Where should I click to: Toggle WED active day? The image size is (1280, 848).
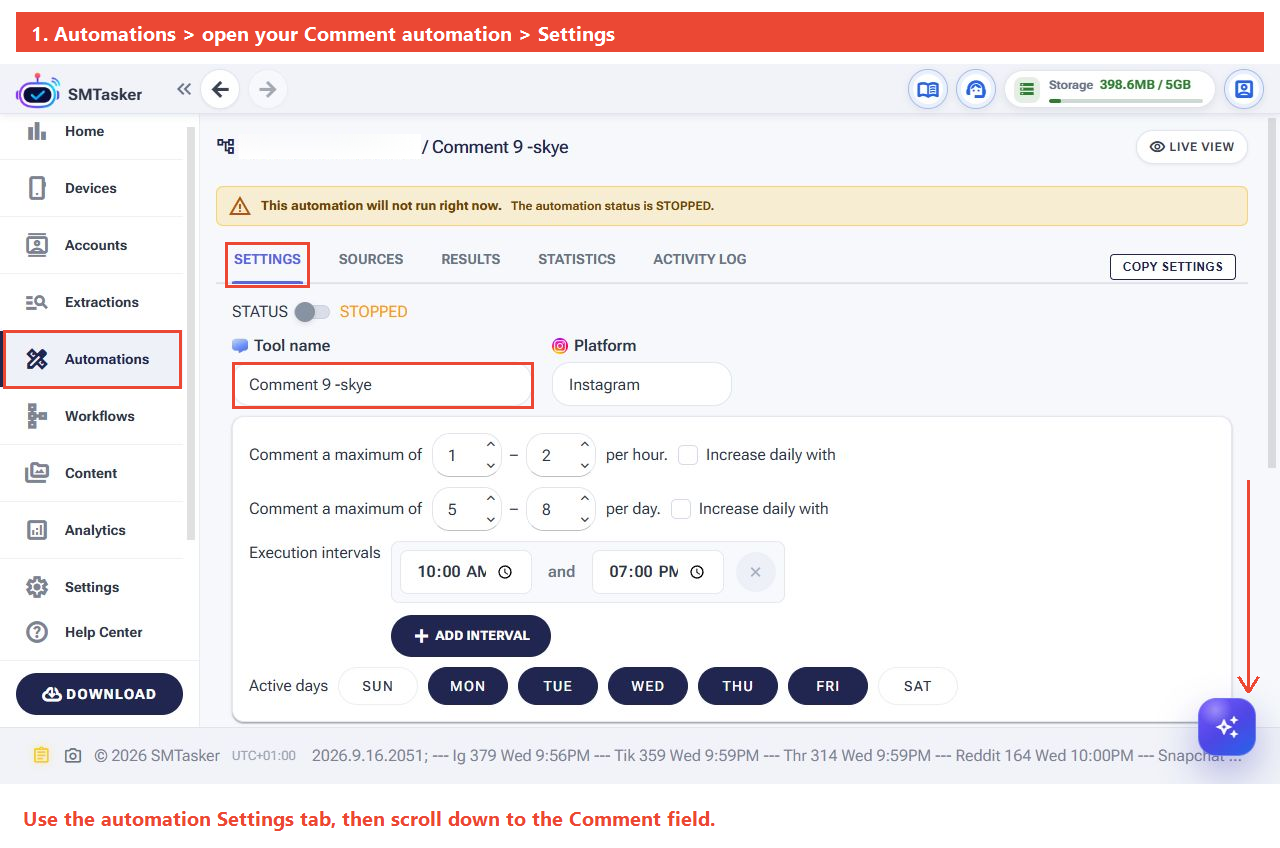648,686
